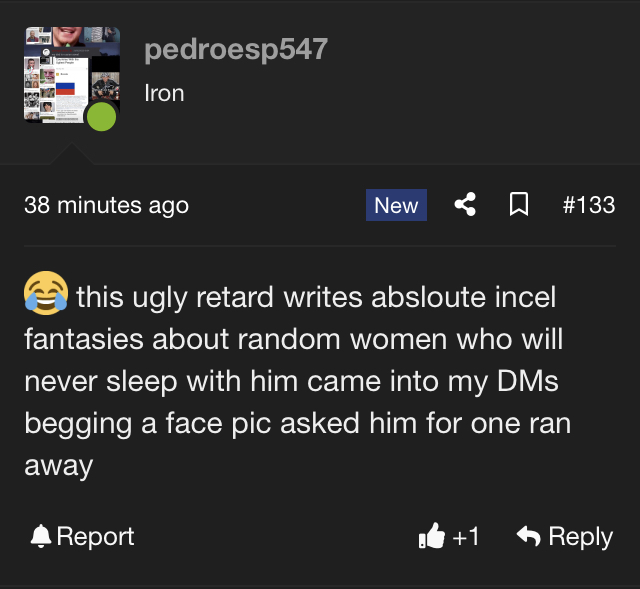Bookmark this post with the bookmark icon
Screen dimensions: 640x589
click(x=519, y=204)
